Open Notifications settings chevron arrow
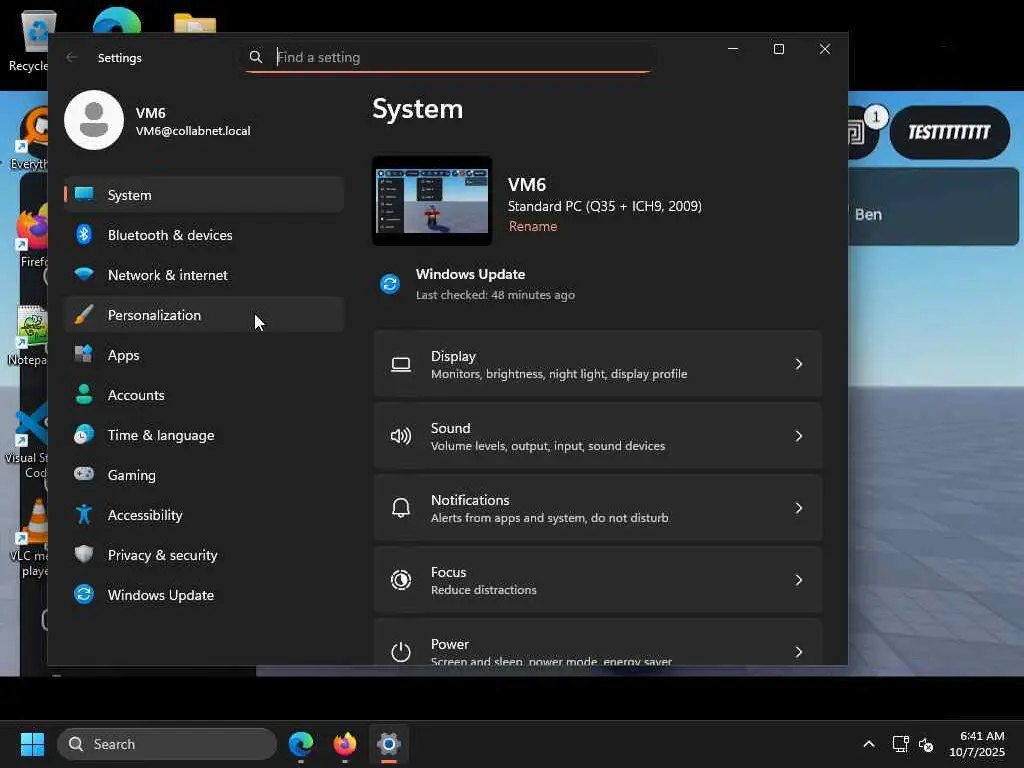This screenshot has width=1024, height=768. coord(798,508)
